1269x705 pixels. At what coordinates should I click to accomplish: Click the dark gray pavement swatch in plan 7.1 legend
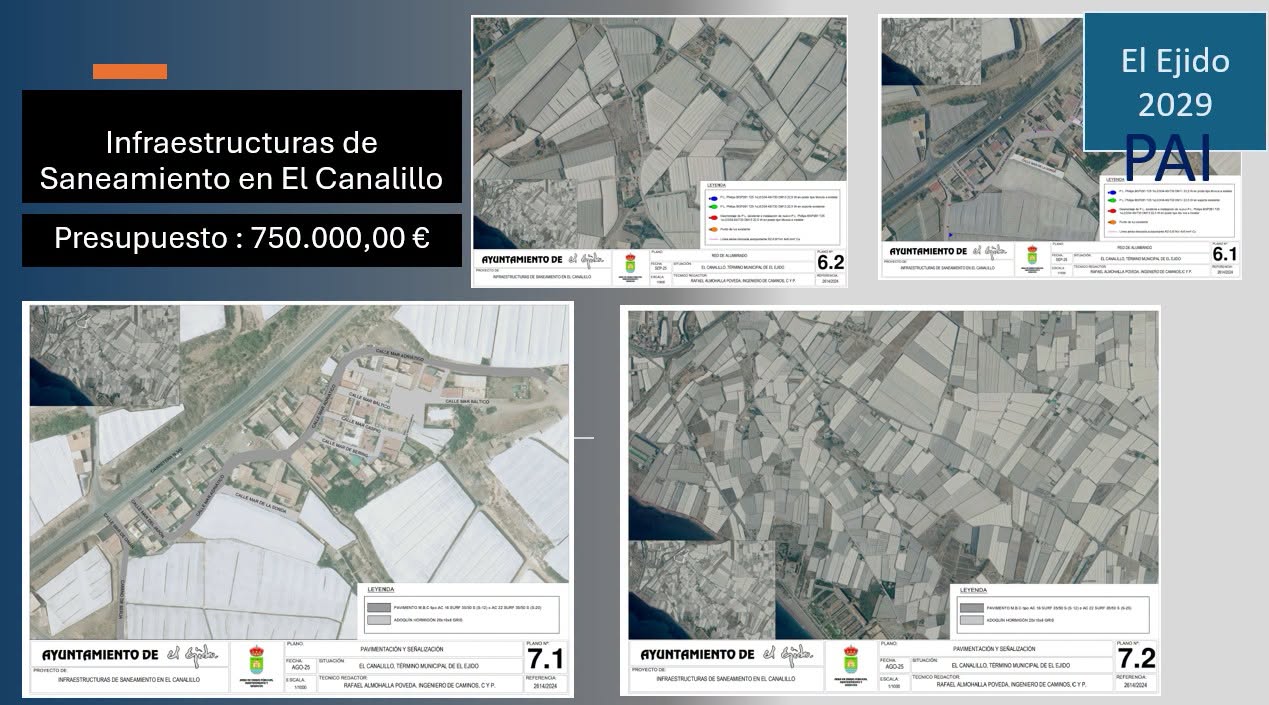[381, 606]
